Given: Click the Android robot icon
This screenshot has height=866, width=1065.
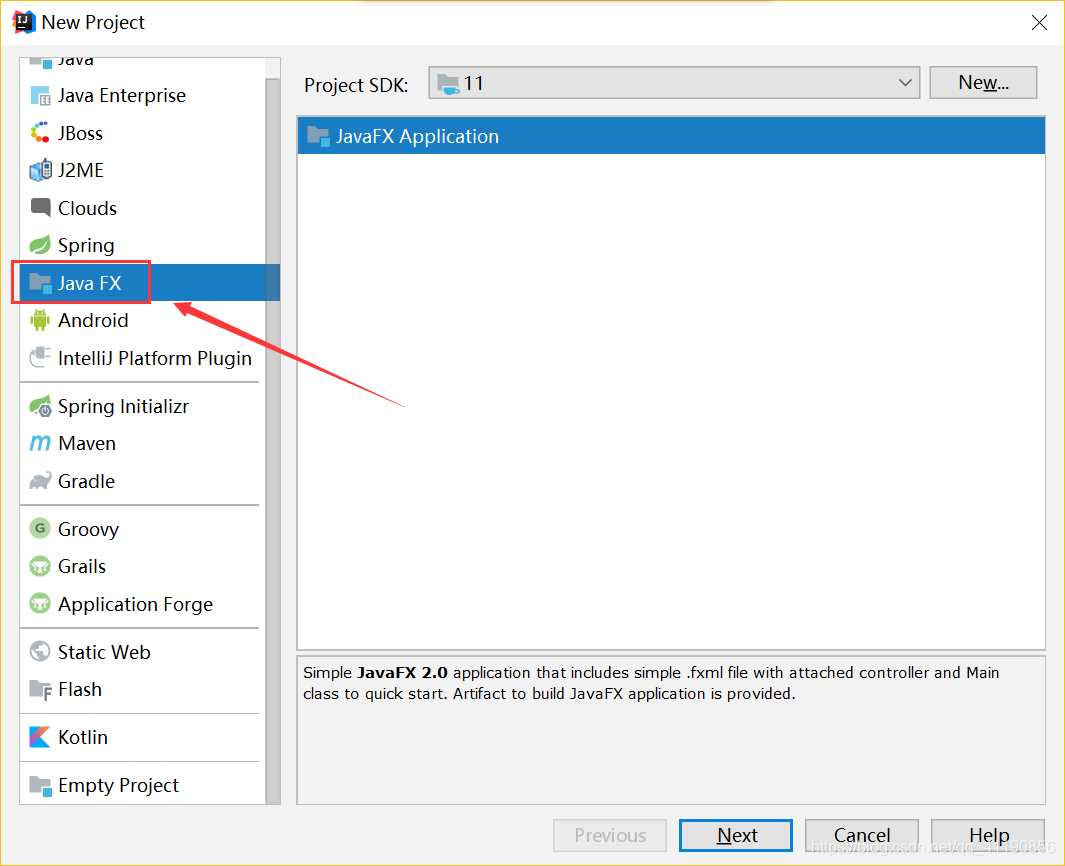Looking at the screenshot, I should pyautogui.click(x=40, y=320).
